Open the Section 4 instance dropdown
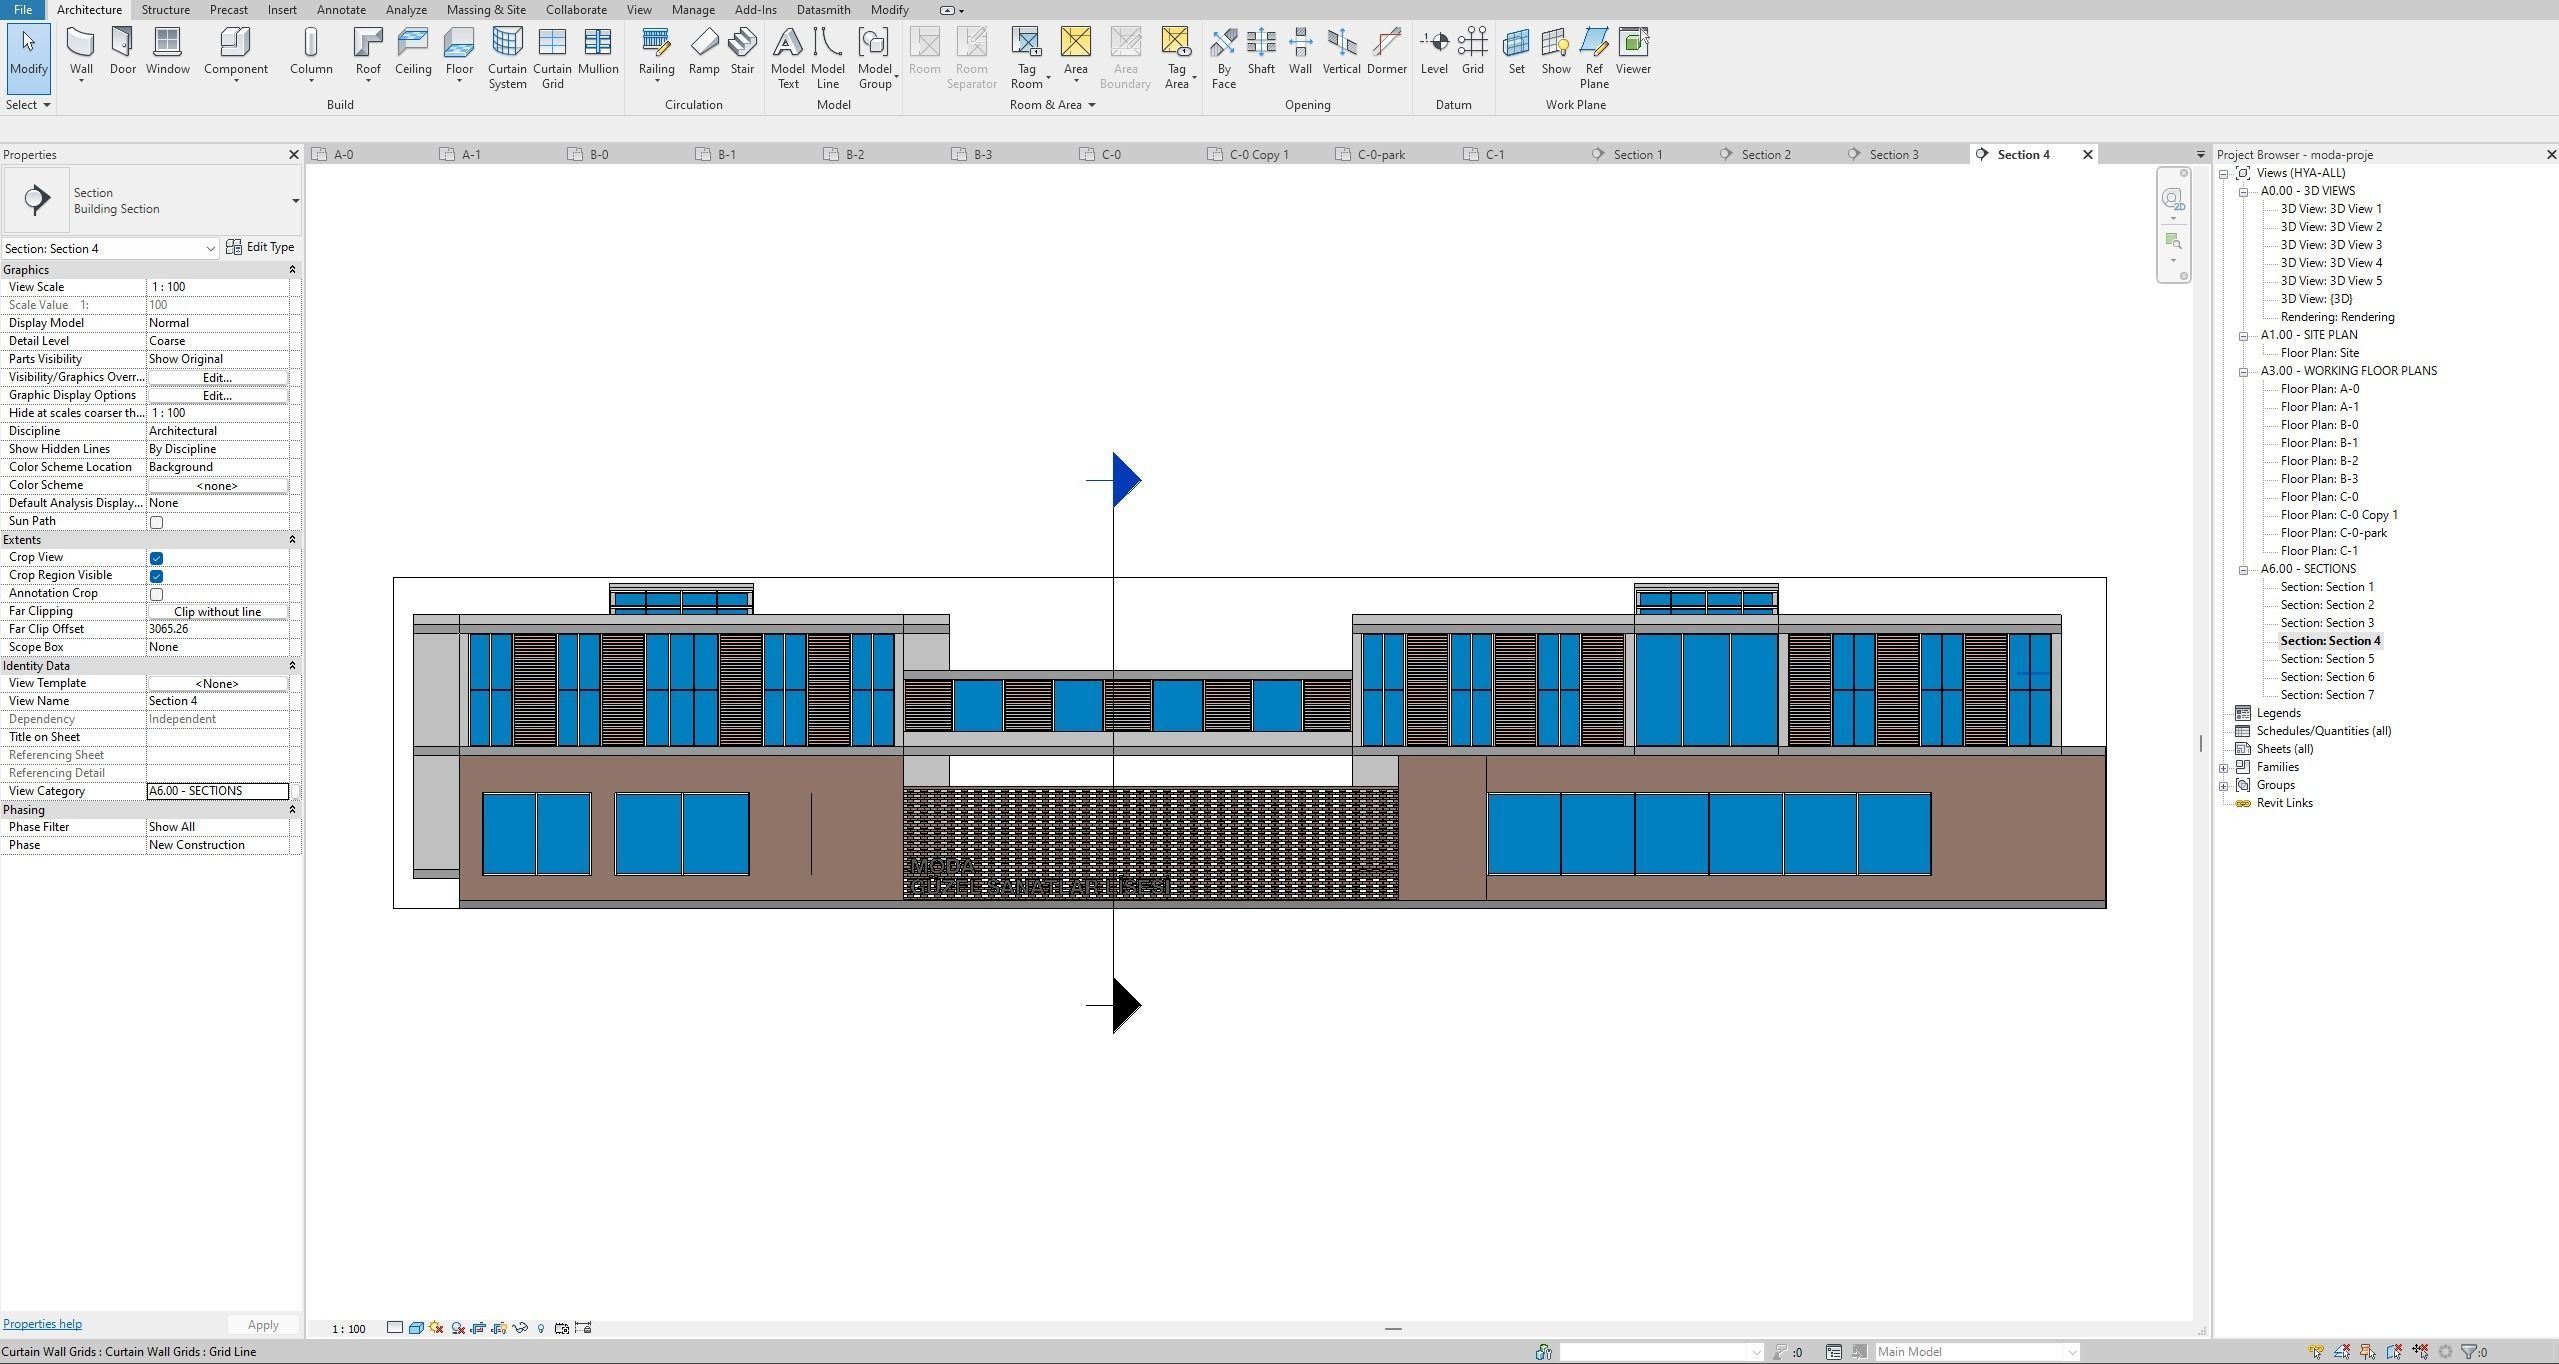This screenshot has height=1364, width=2559. (x=210, y=249)
